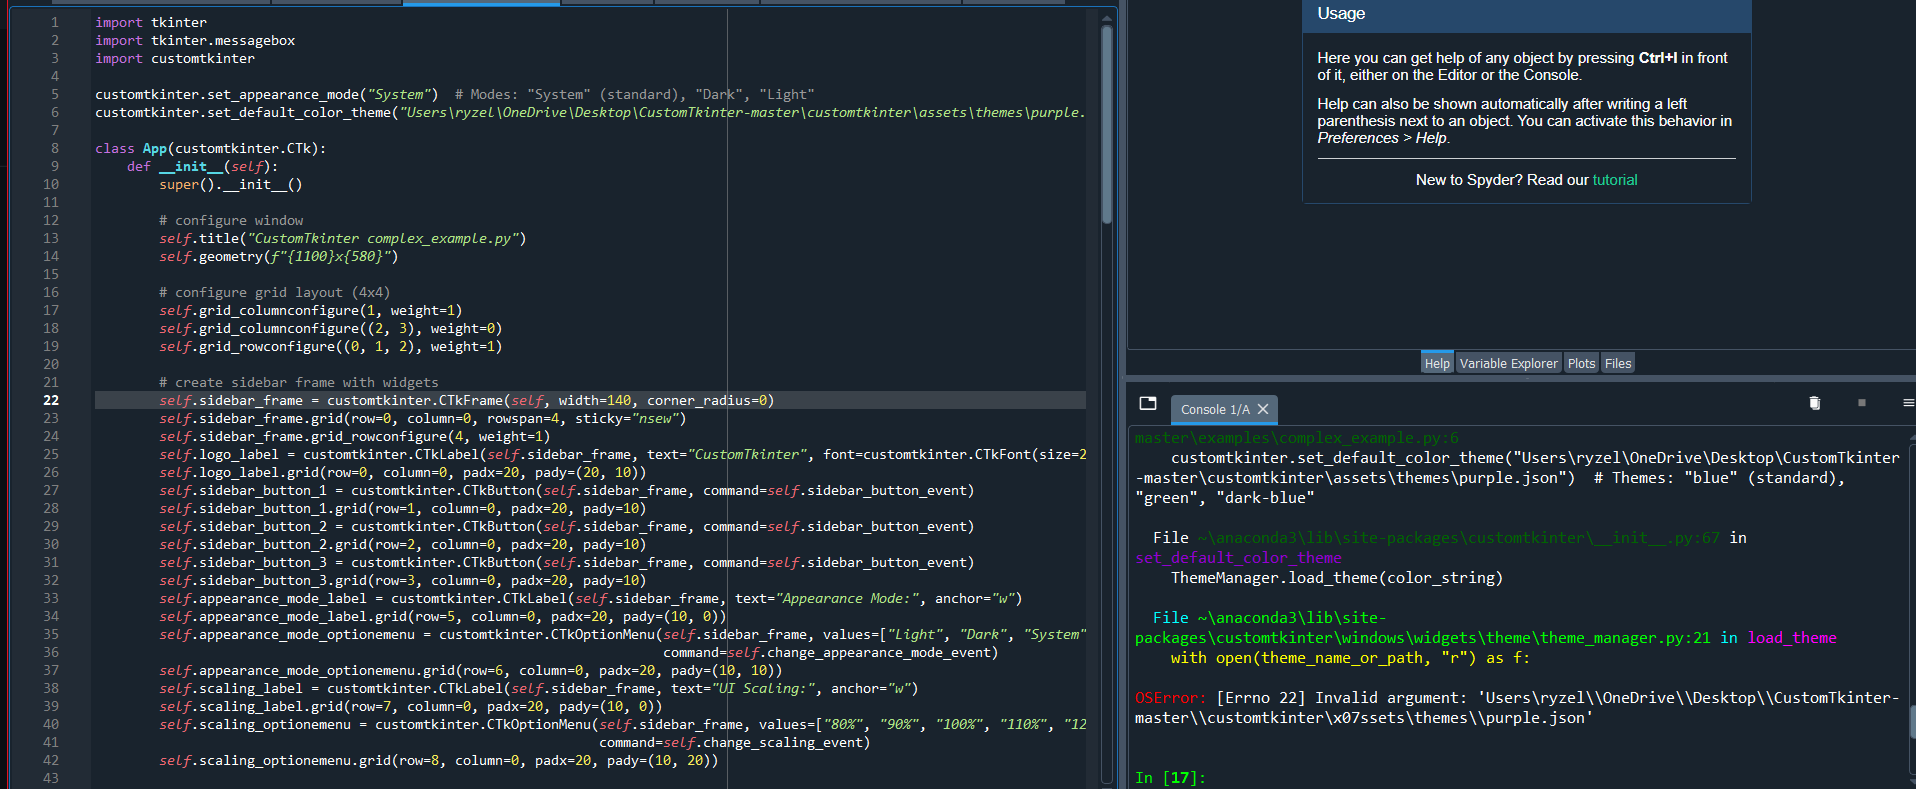Image resolution: width=1916 pixels, height=789 pixels.
Task: Click line number 1 in the editor gutter
Action: [55, 22]
